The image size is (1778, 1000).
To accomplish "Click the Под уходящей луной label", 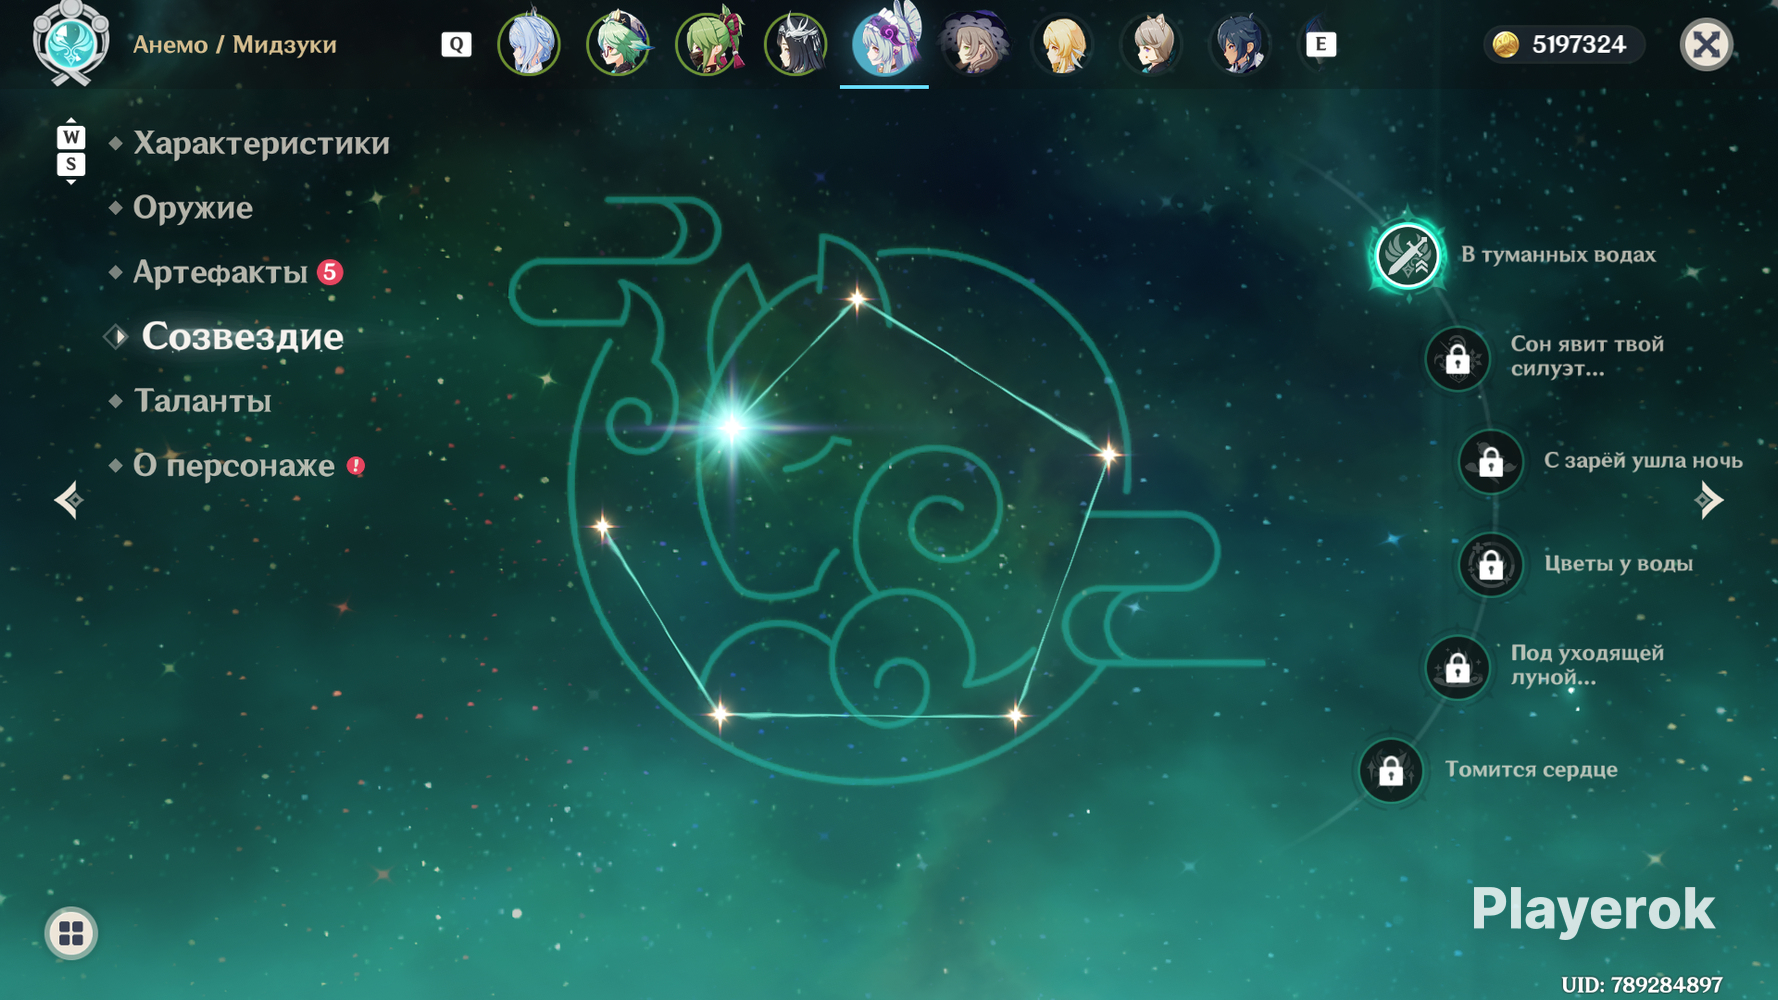I will click(1587, 665).
